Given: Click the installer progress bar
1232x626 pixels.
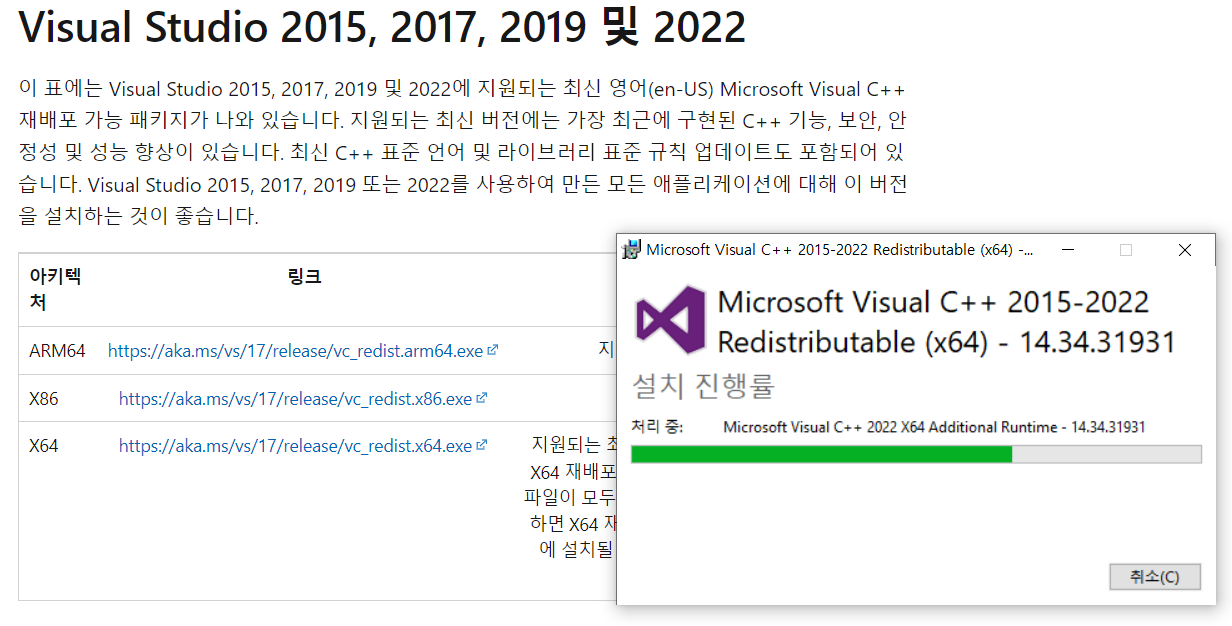Looking at the screenshot, I should coord(916,454).
